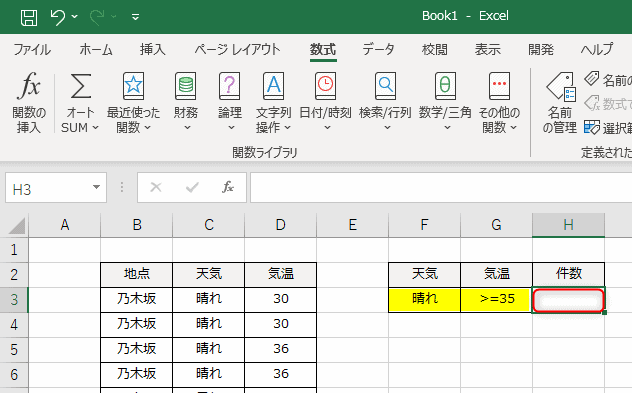
Task: Switch to the 校閲 tab
Action: [x=434, y=50]
